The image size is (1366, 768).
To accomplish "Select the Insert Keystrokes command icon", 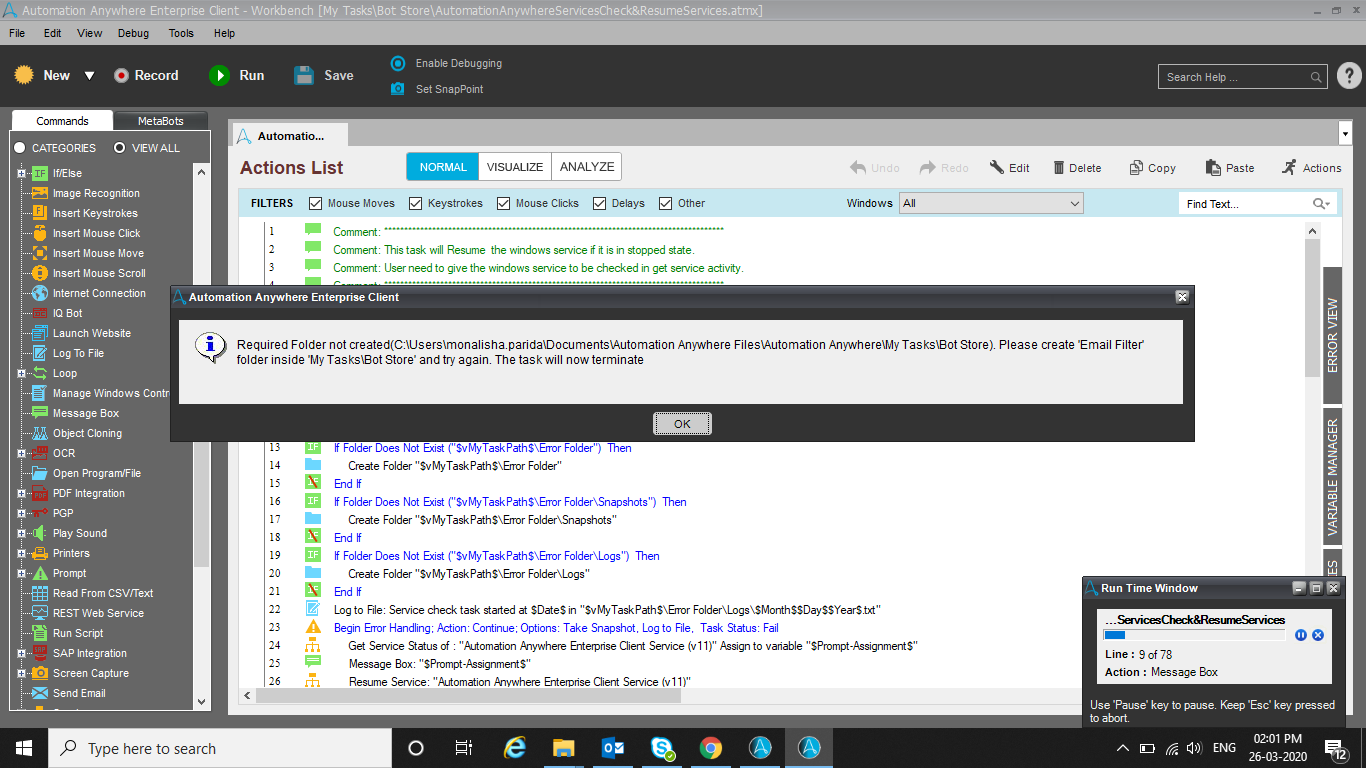I will (40, 213).
